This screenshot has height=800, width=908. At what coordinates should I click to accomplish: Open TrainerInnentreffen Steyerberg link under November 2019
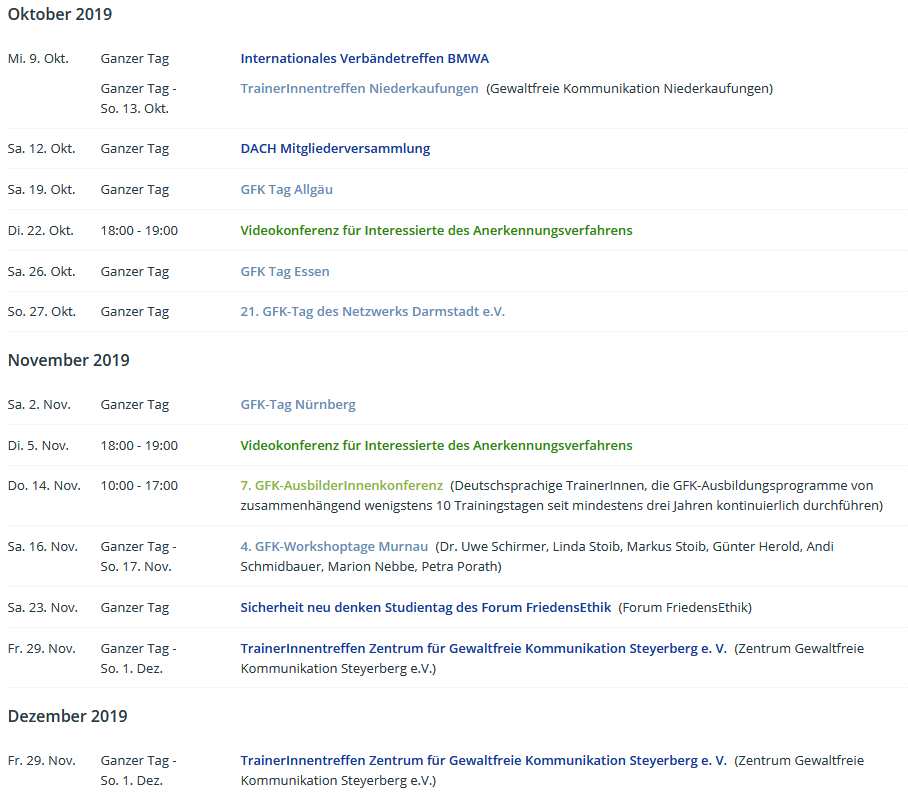(x=484, y=648)
